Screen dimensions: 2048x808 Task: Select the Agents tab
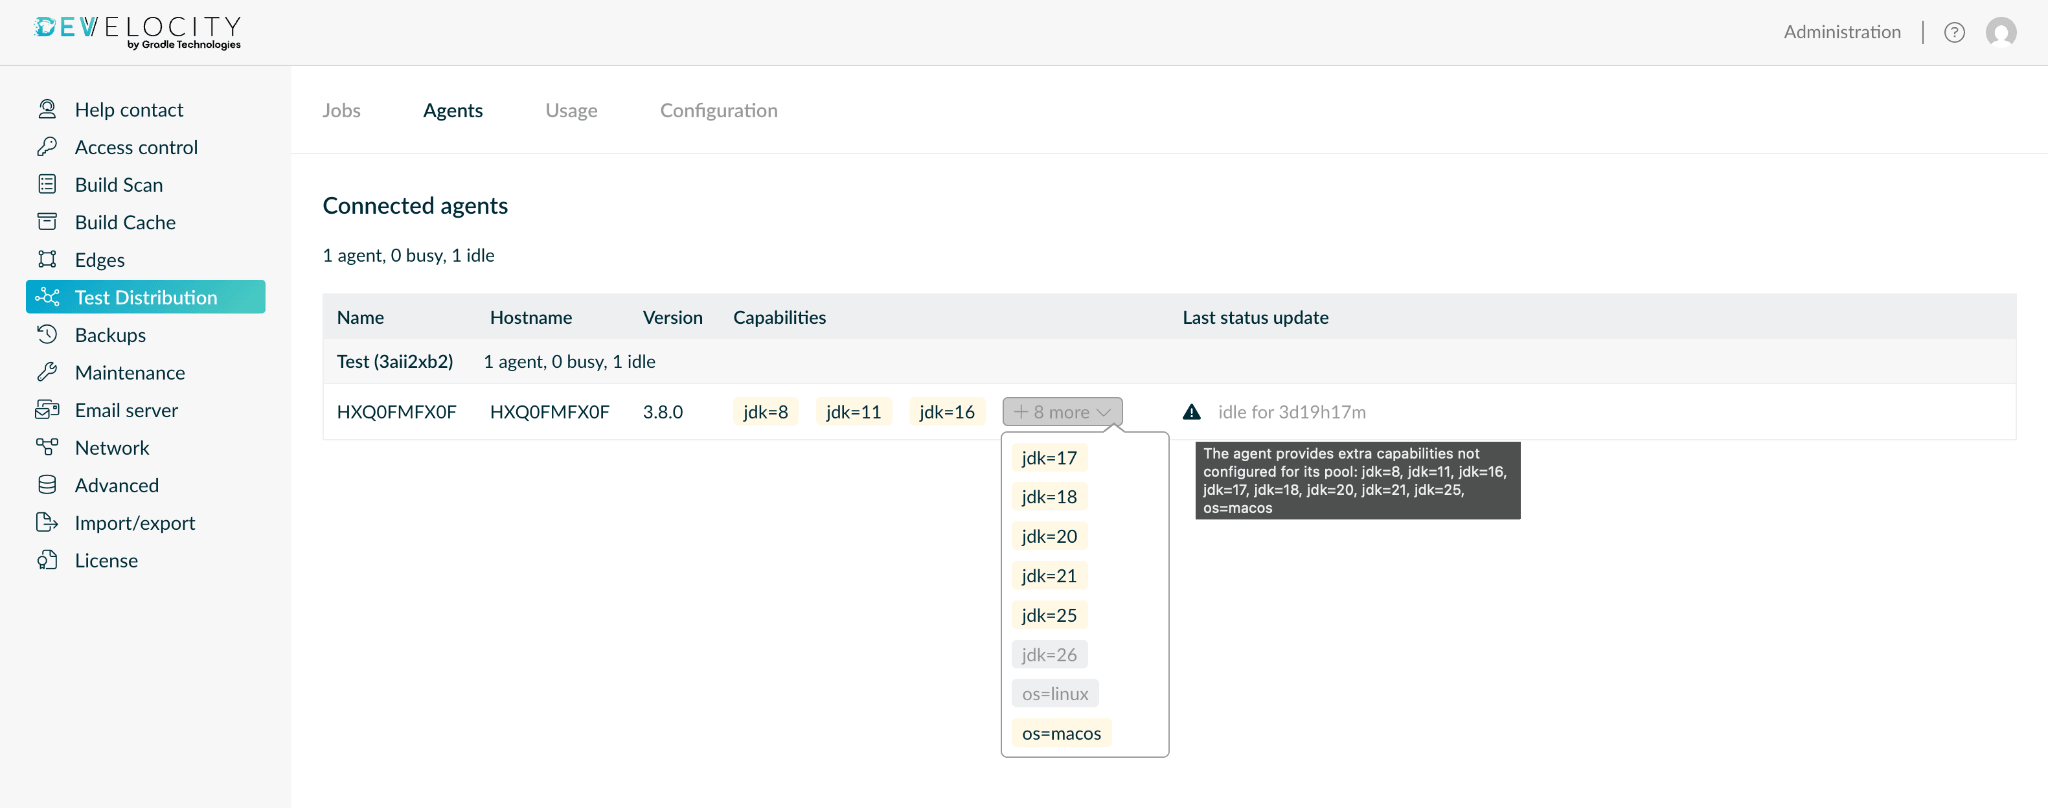(453, 110)
